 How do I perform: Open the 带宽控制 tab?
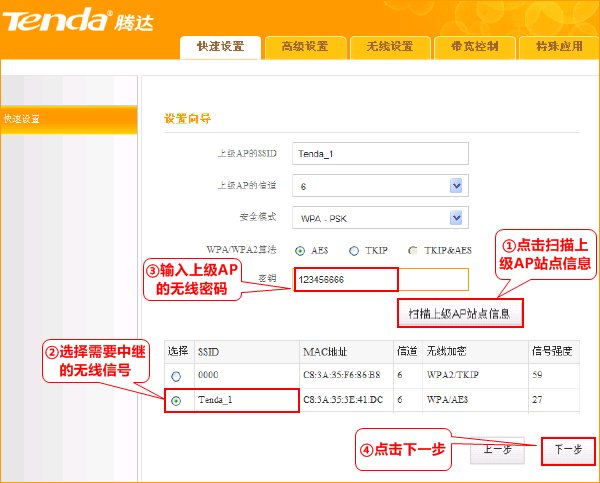click(x=474, y=46)
